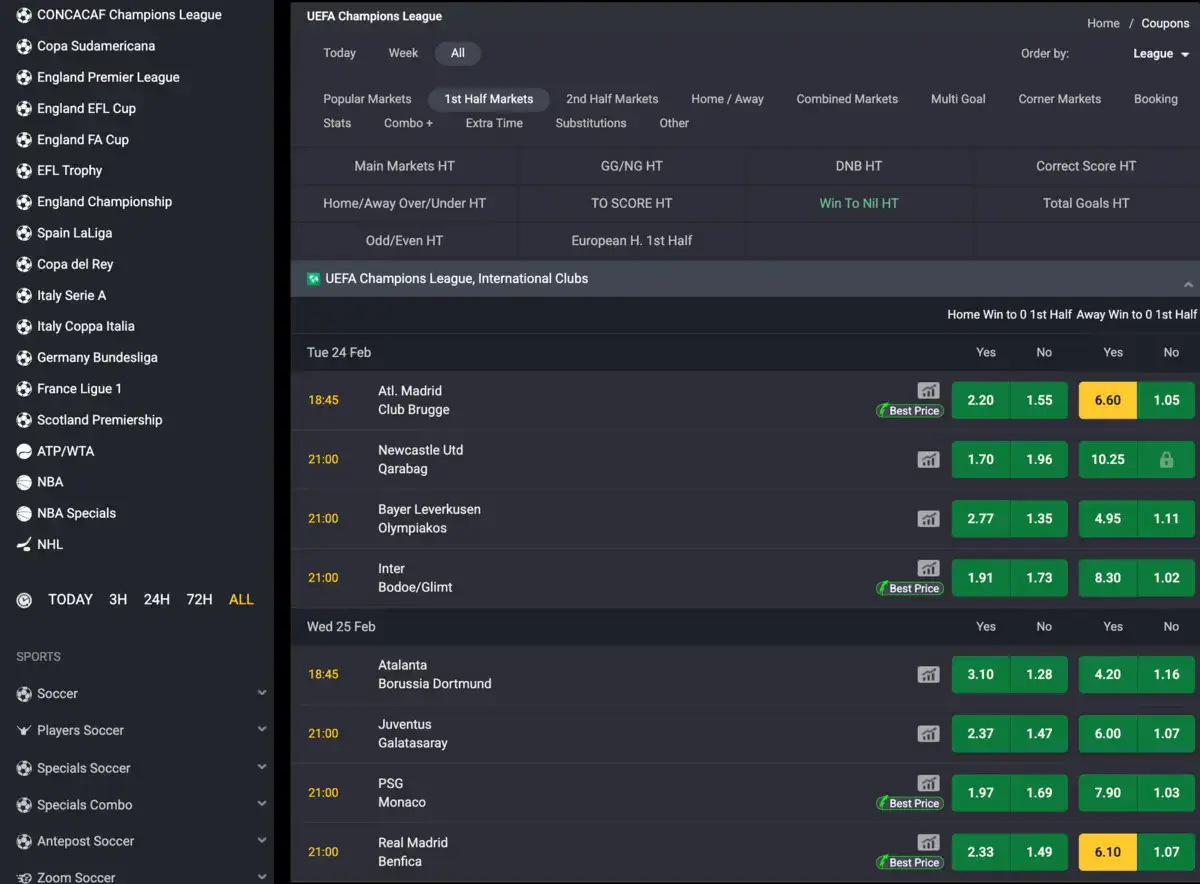This screenshot has height=884, width=1200.
Task: Switch to Combined Markets tab
Action: coord(847,99)
